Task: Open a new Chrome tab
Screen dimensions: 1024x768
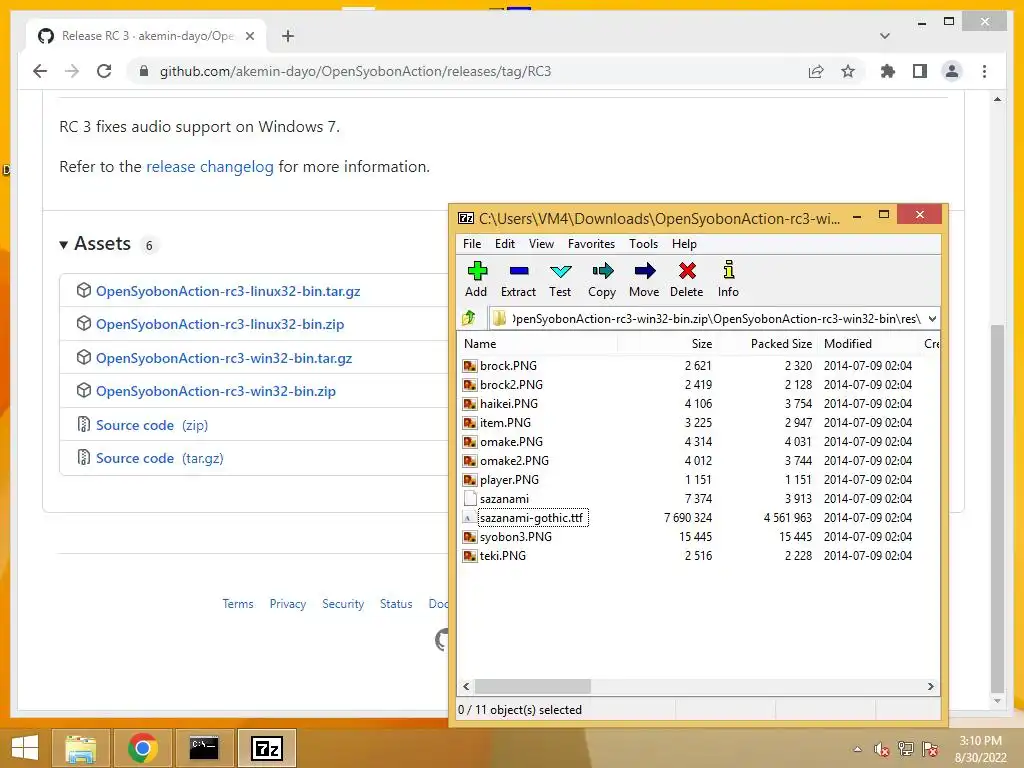Action: click(288, 36)
